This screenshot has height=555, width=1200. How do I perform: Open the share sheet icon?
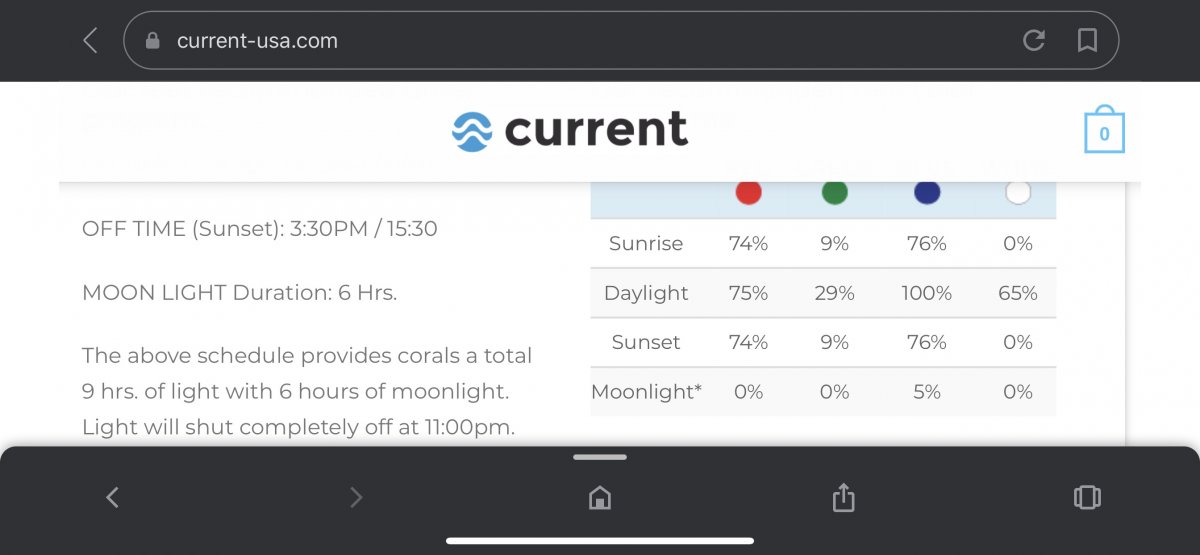tap(843, 497)
